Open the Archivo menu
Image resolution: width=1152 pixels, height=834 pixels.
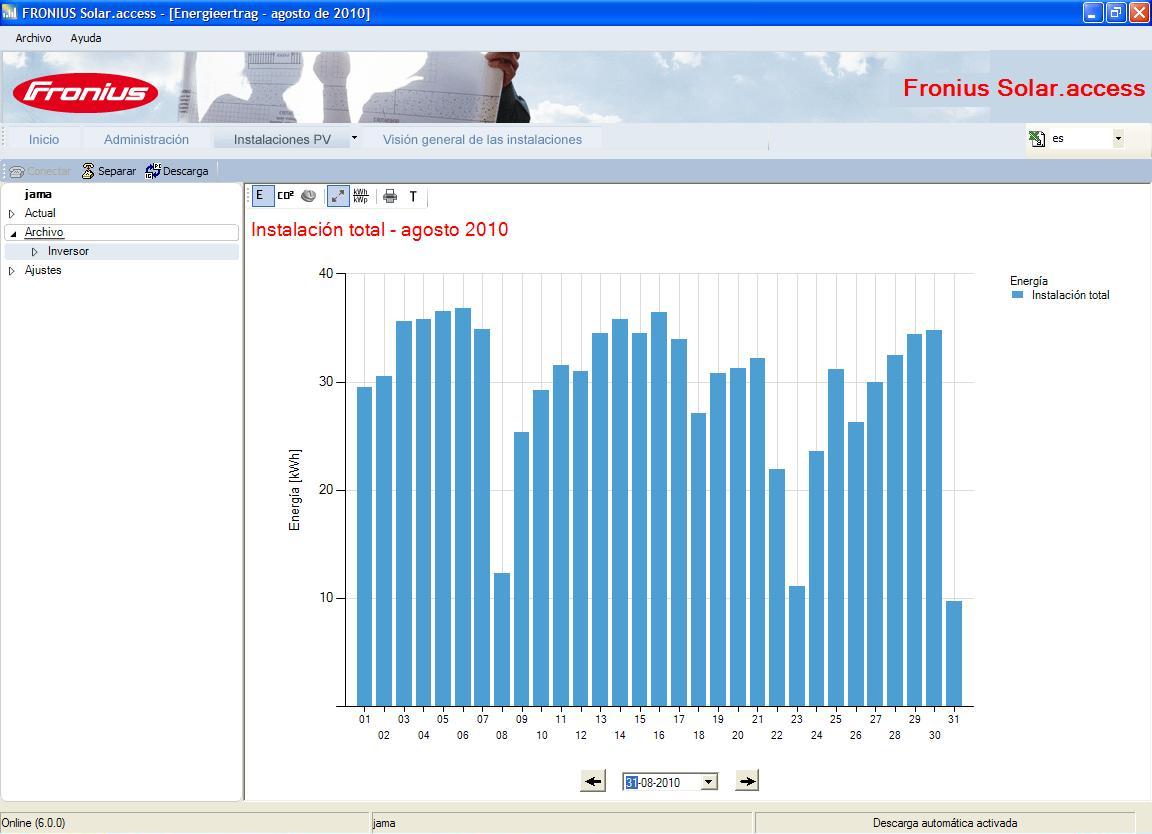point(33,38)
